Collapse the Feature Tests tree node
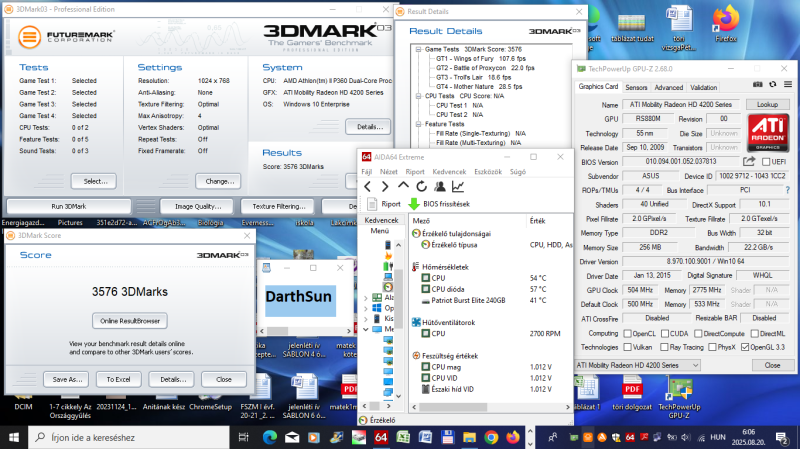The width and height of the screenshot is (800, 449). [418, 124]
